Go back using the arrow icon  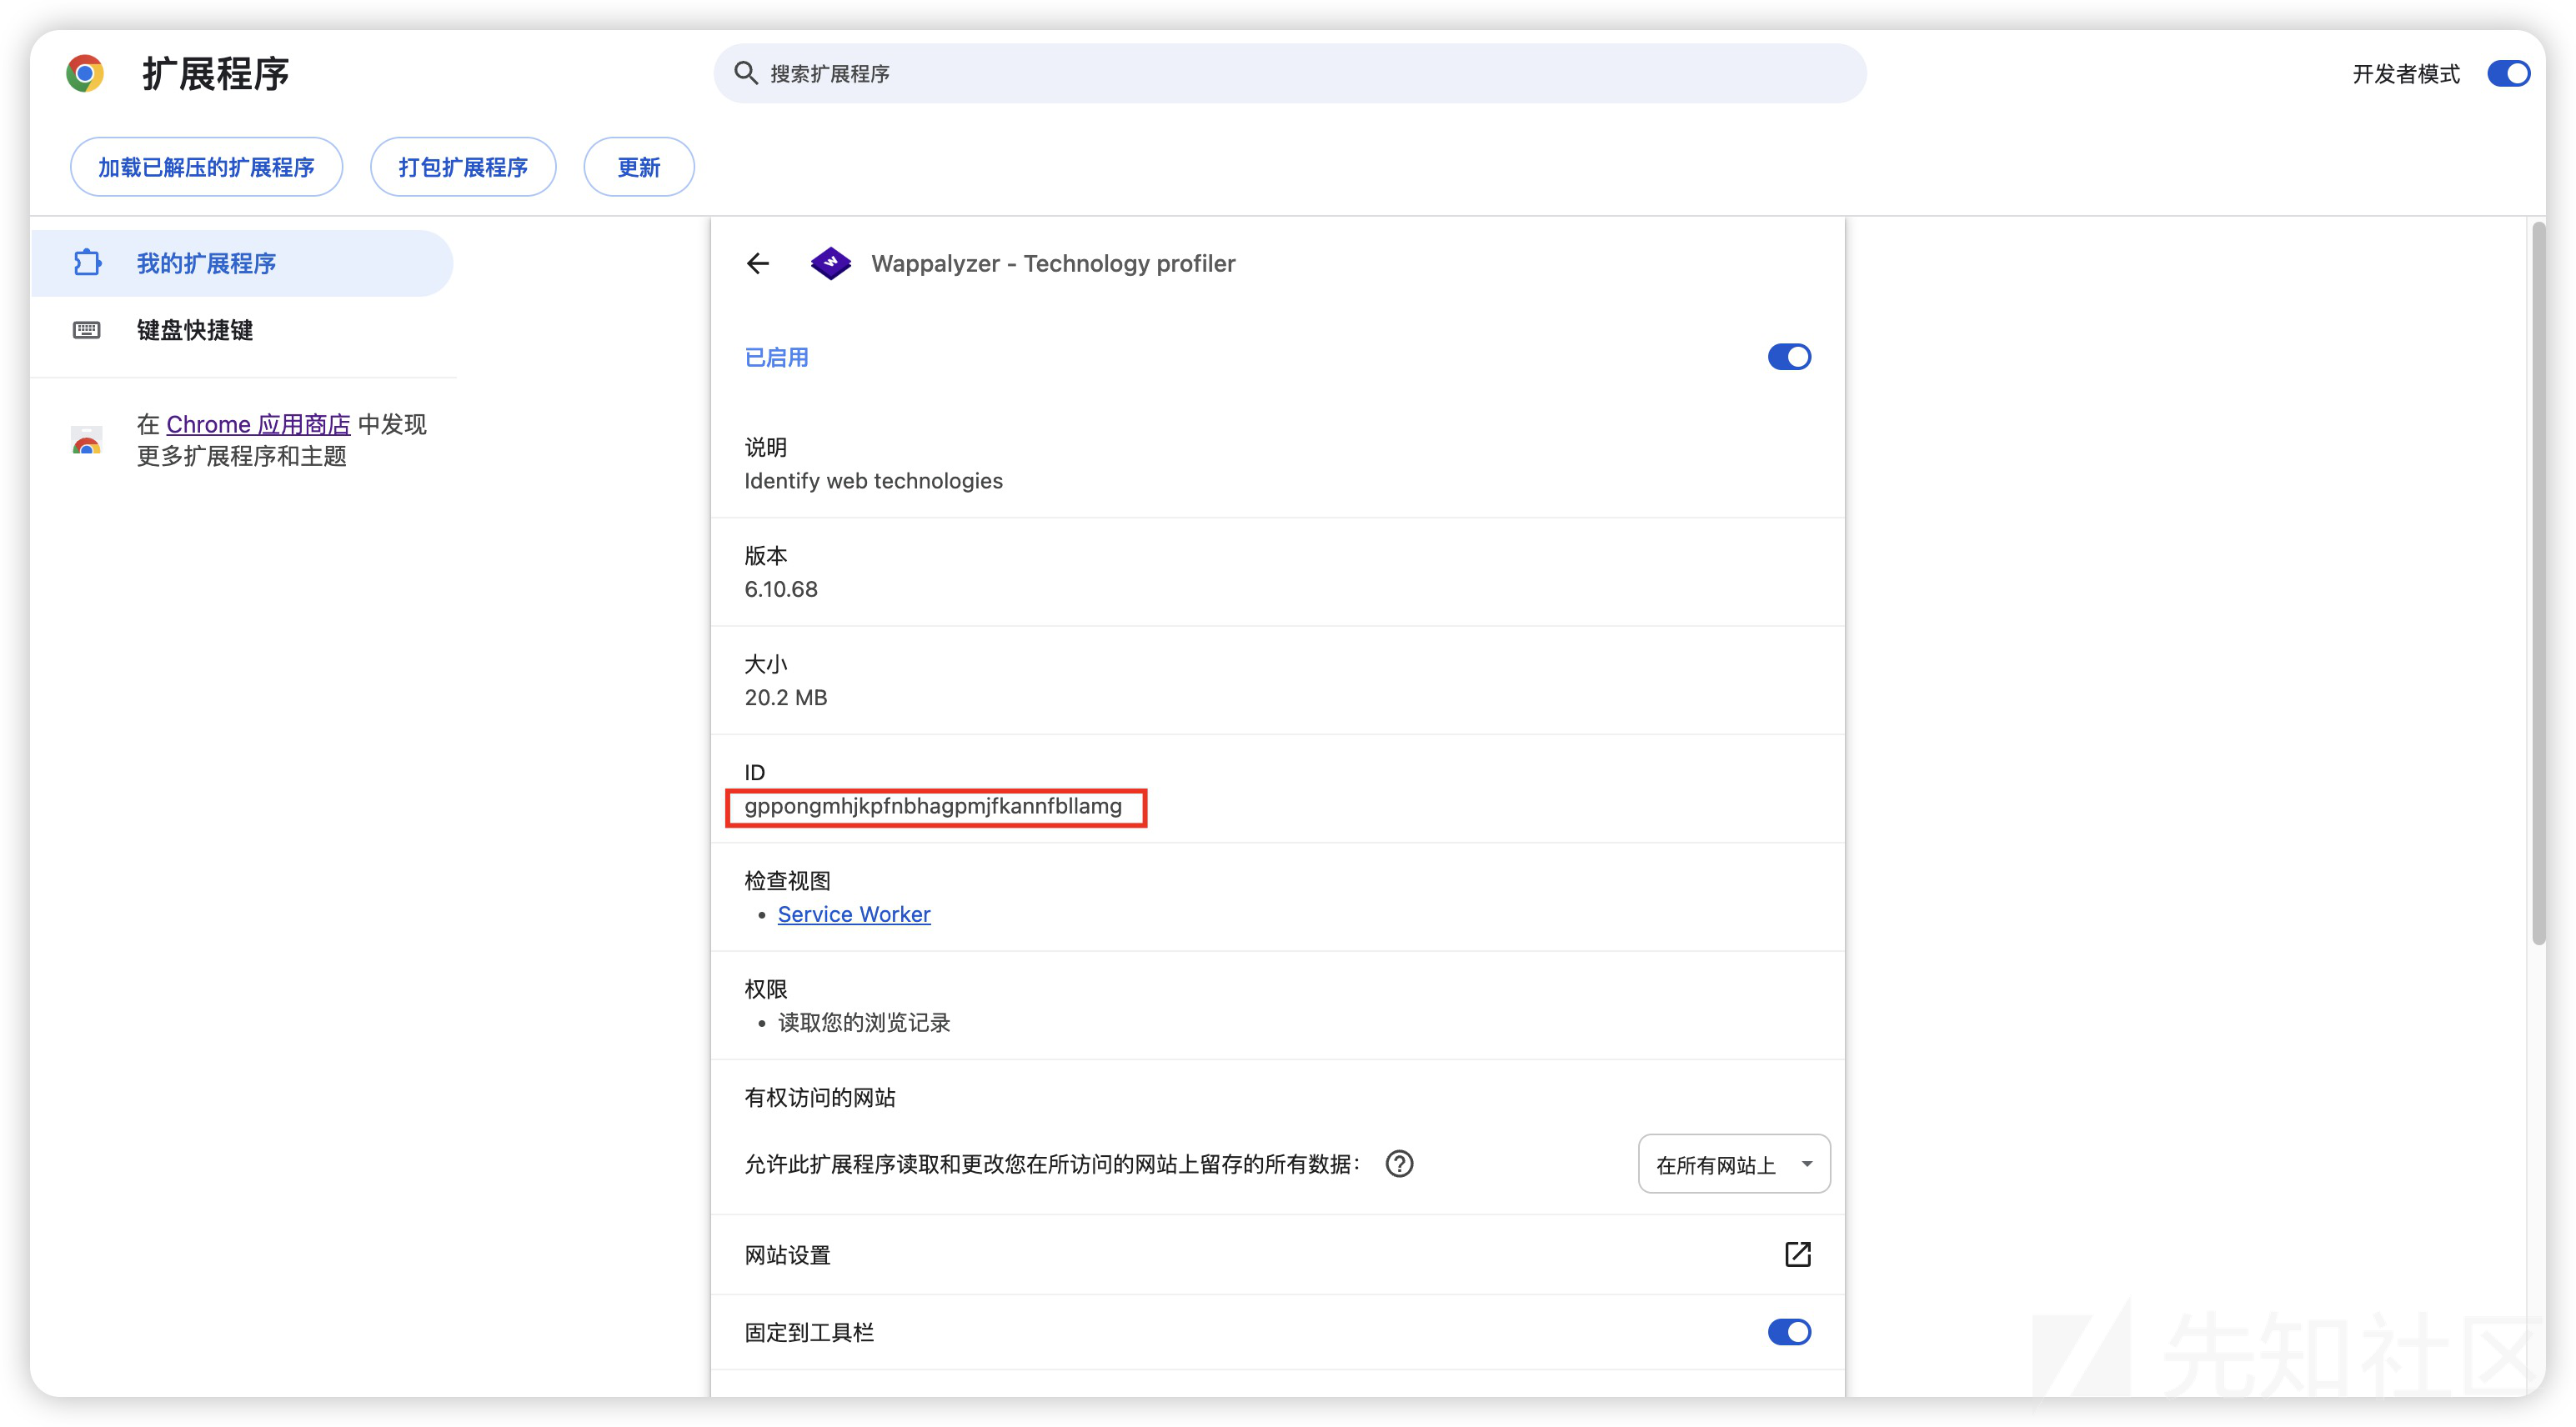758,263
